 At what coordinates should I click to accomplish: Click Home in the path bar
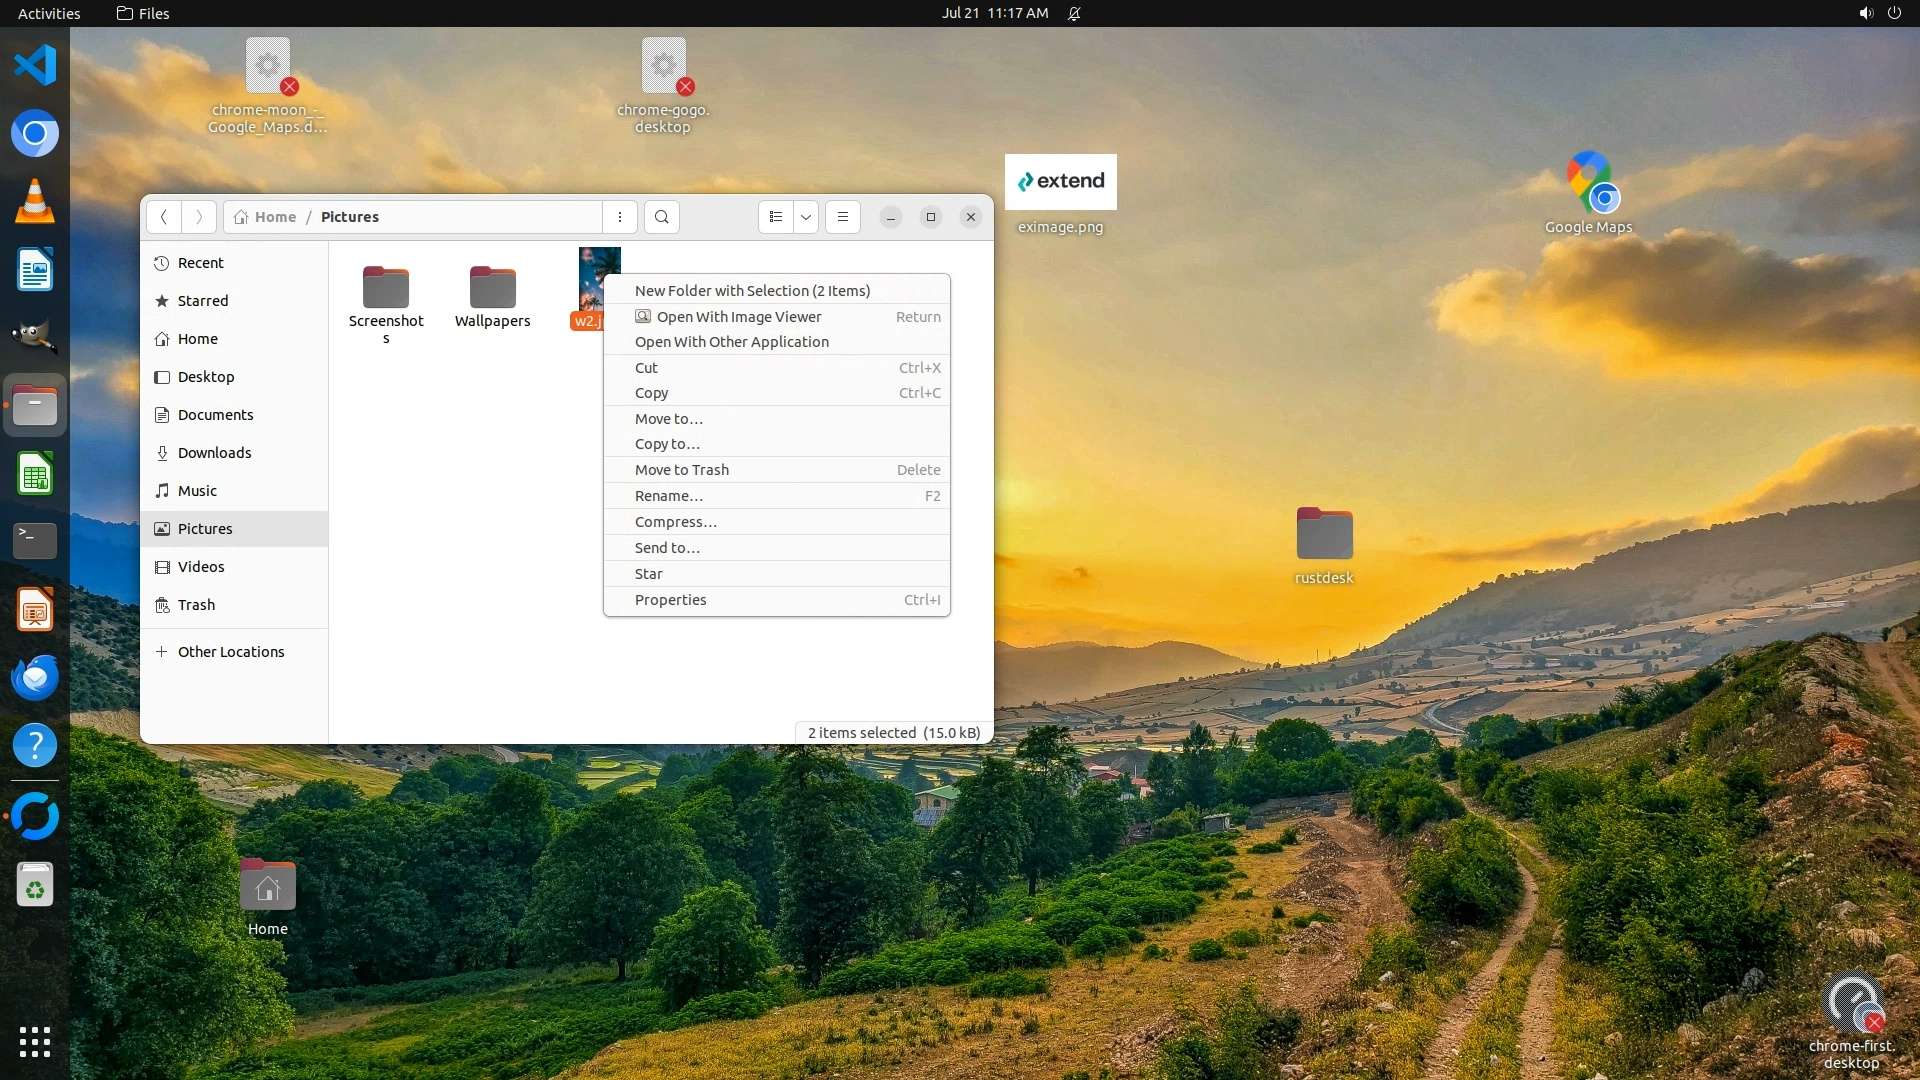[275, 217]
